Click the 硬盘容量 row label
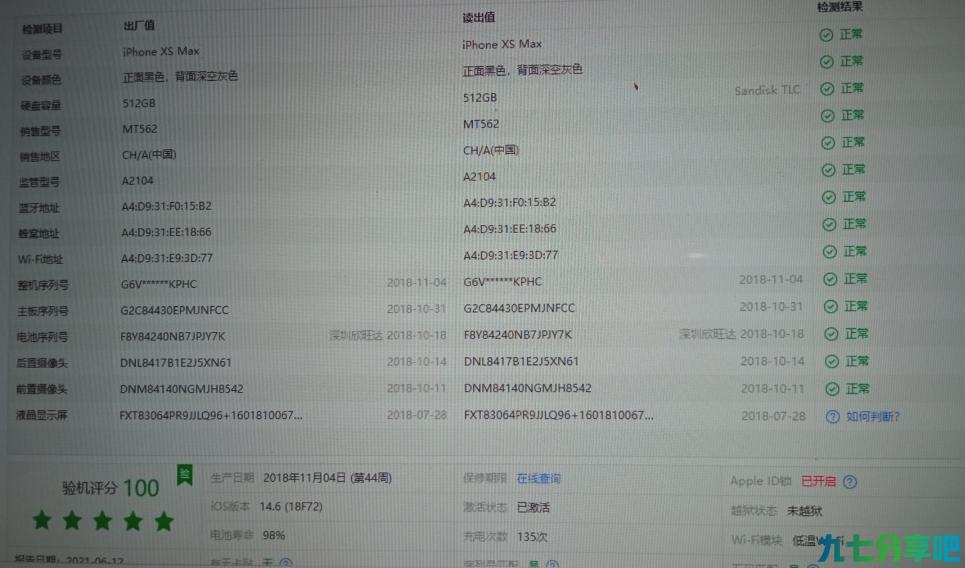The height and width of the screenshot is (568, 965). [41, 106]
